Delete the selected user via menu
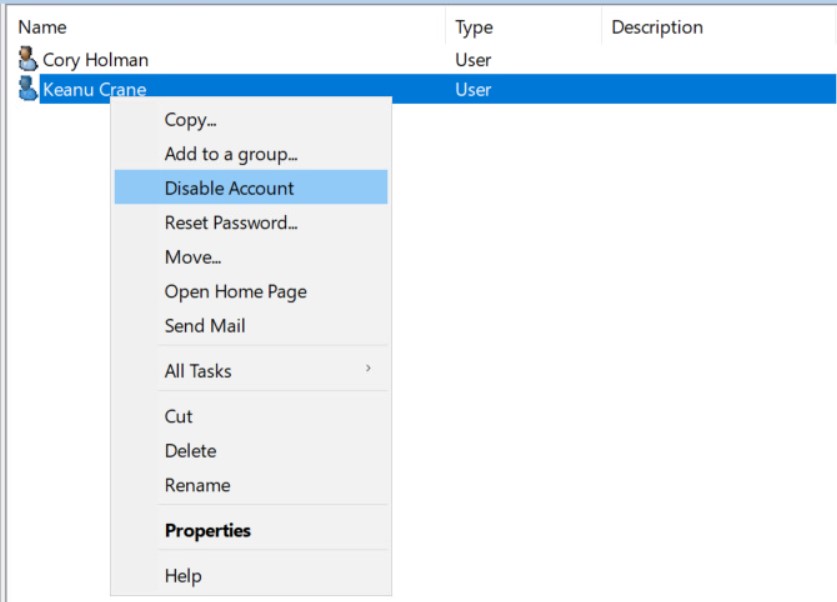837x602 pixels. [190, 451]
